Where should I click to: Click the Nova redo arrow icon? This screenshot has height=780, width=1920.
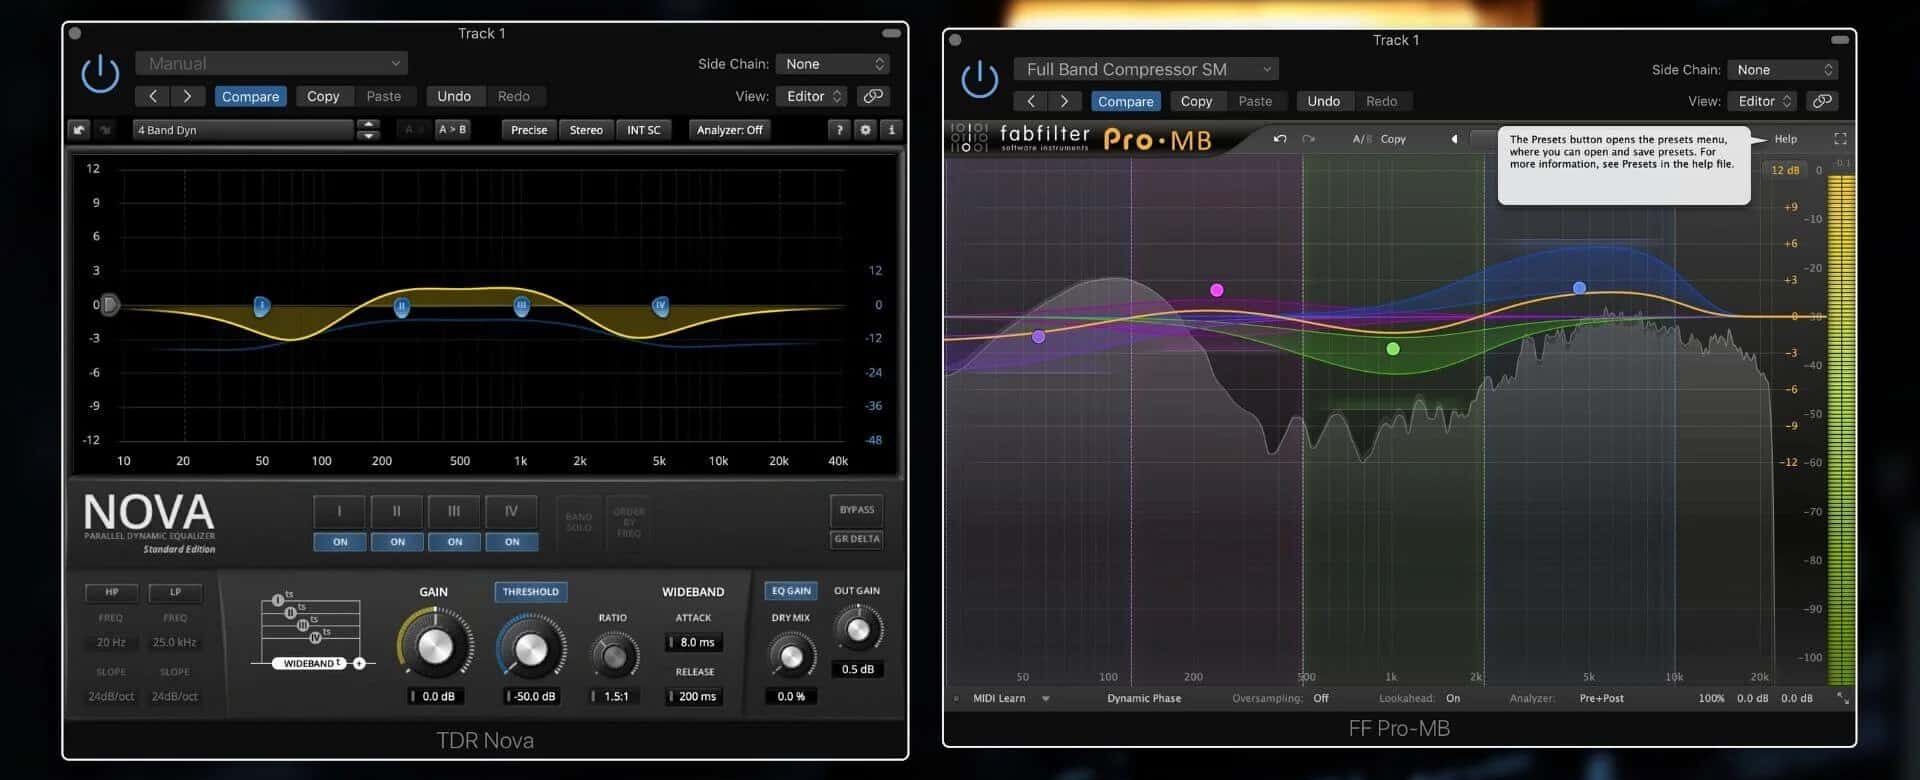click(104, 130)
